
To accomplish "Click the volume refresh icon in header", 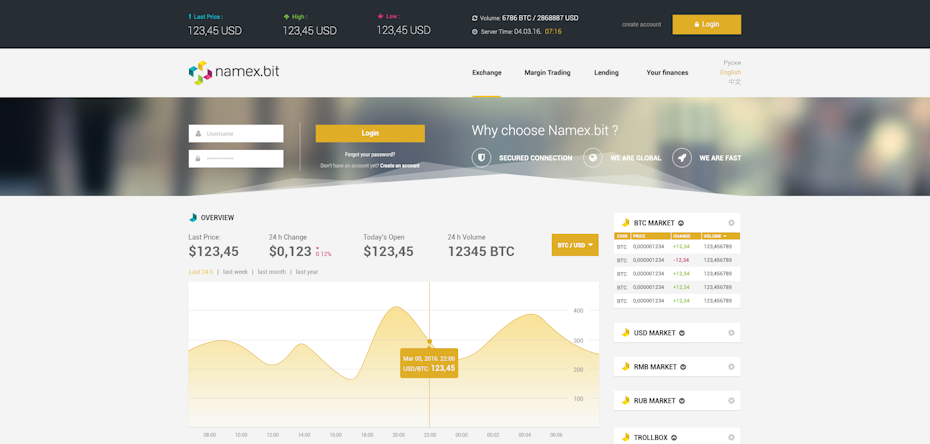I will (x=475, y=18).
